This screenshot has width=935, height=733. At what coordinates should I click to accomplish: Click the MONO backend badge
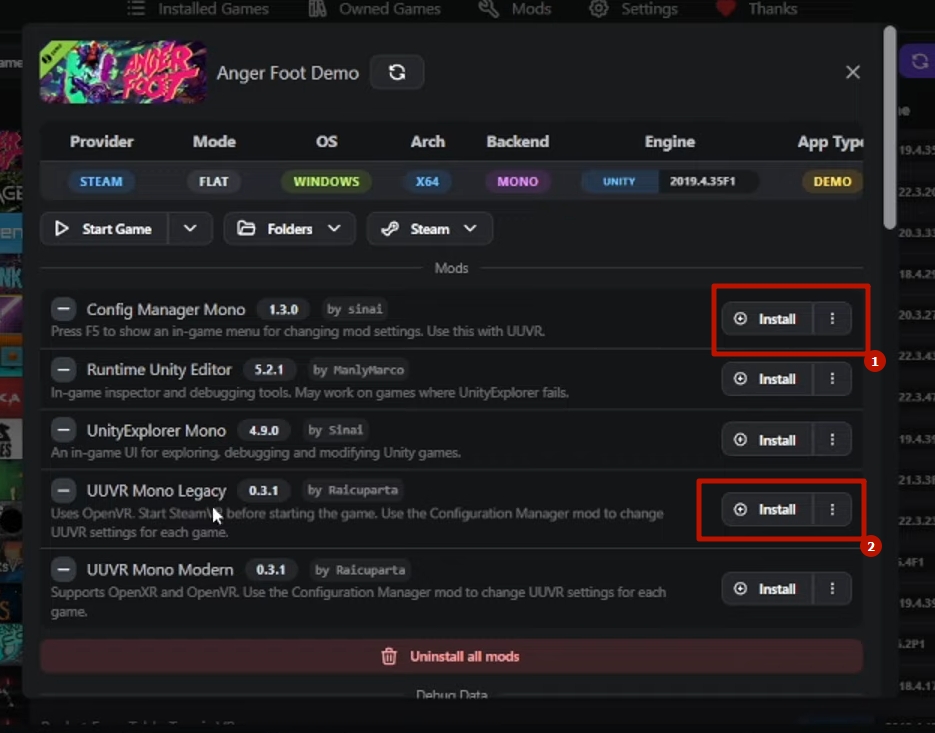pyautogui.click(x=518, y=181)
